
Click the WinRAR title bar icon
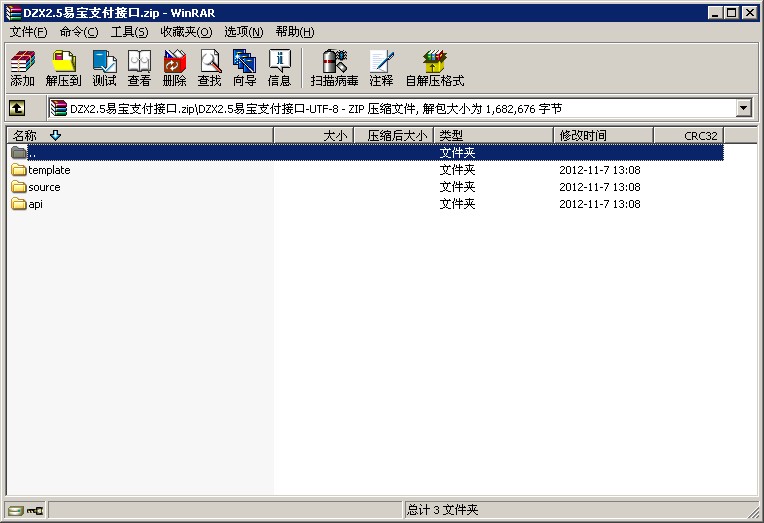click(x=13, y=13)
